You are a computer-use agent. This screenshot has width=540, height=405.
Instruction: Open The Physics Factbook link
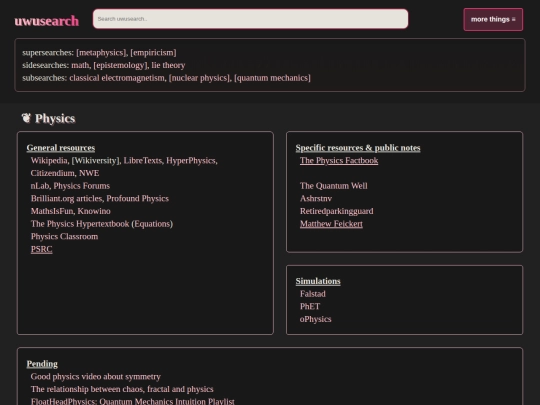(339, 160)
